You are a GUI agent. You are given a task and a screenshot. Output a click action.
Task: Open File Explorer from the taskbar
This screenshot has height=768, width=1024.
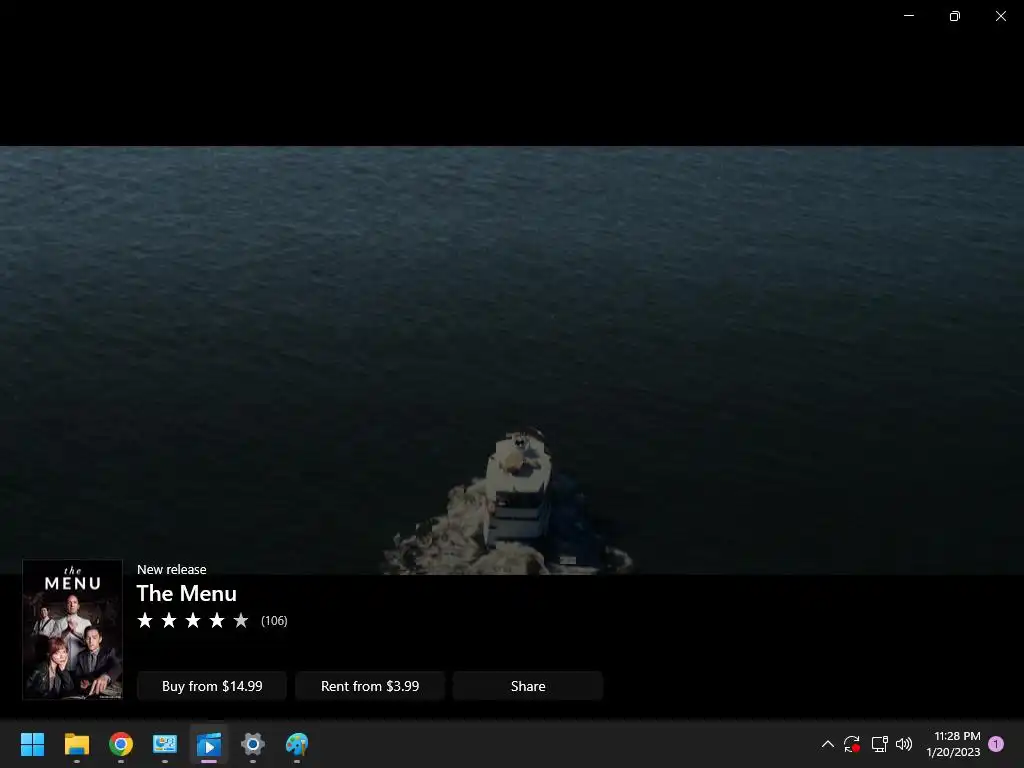pos(76,744)
